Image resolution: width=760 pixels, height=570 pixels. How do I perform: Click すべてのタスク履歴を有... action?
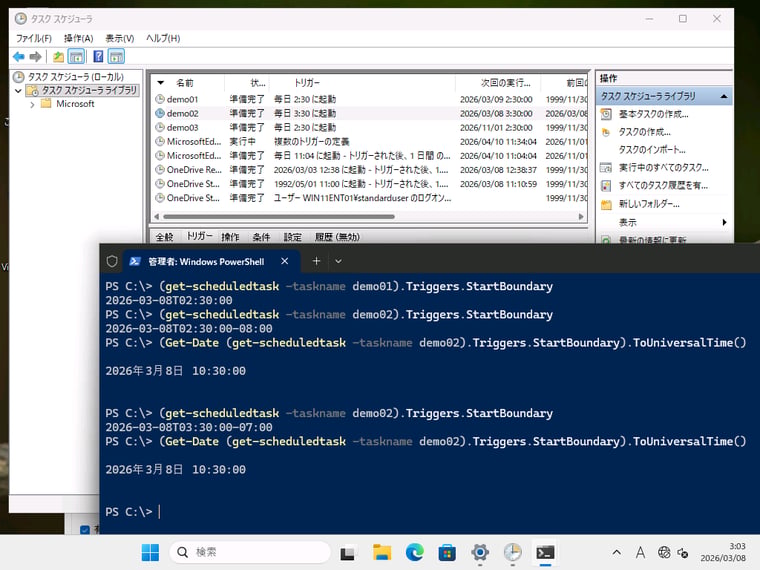pyautogui.click(x=663, y=186)
